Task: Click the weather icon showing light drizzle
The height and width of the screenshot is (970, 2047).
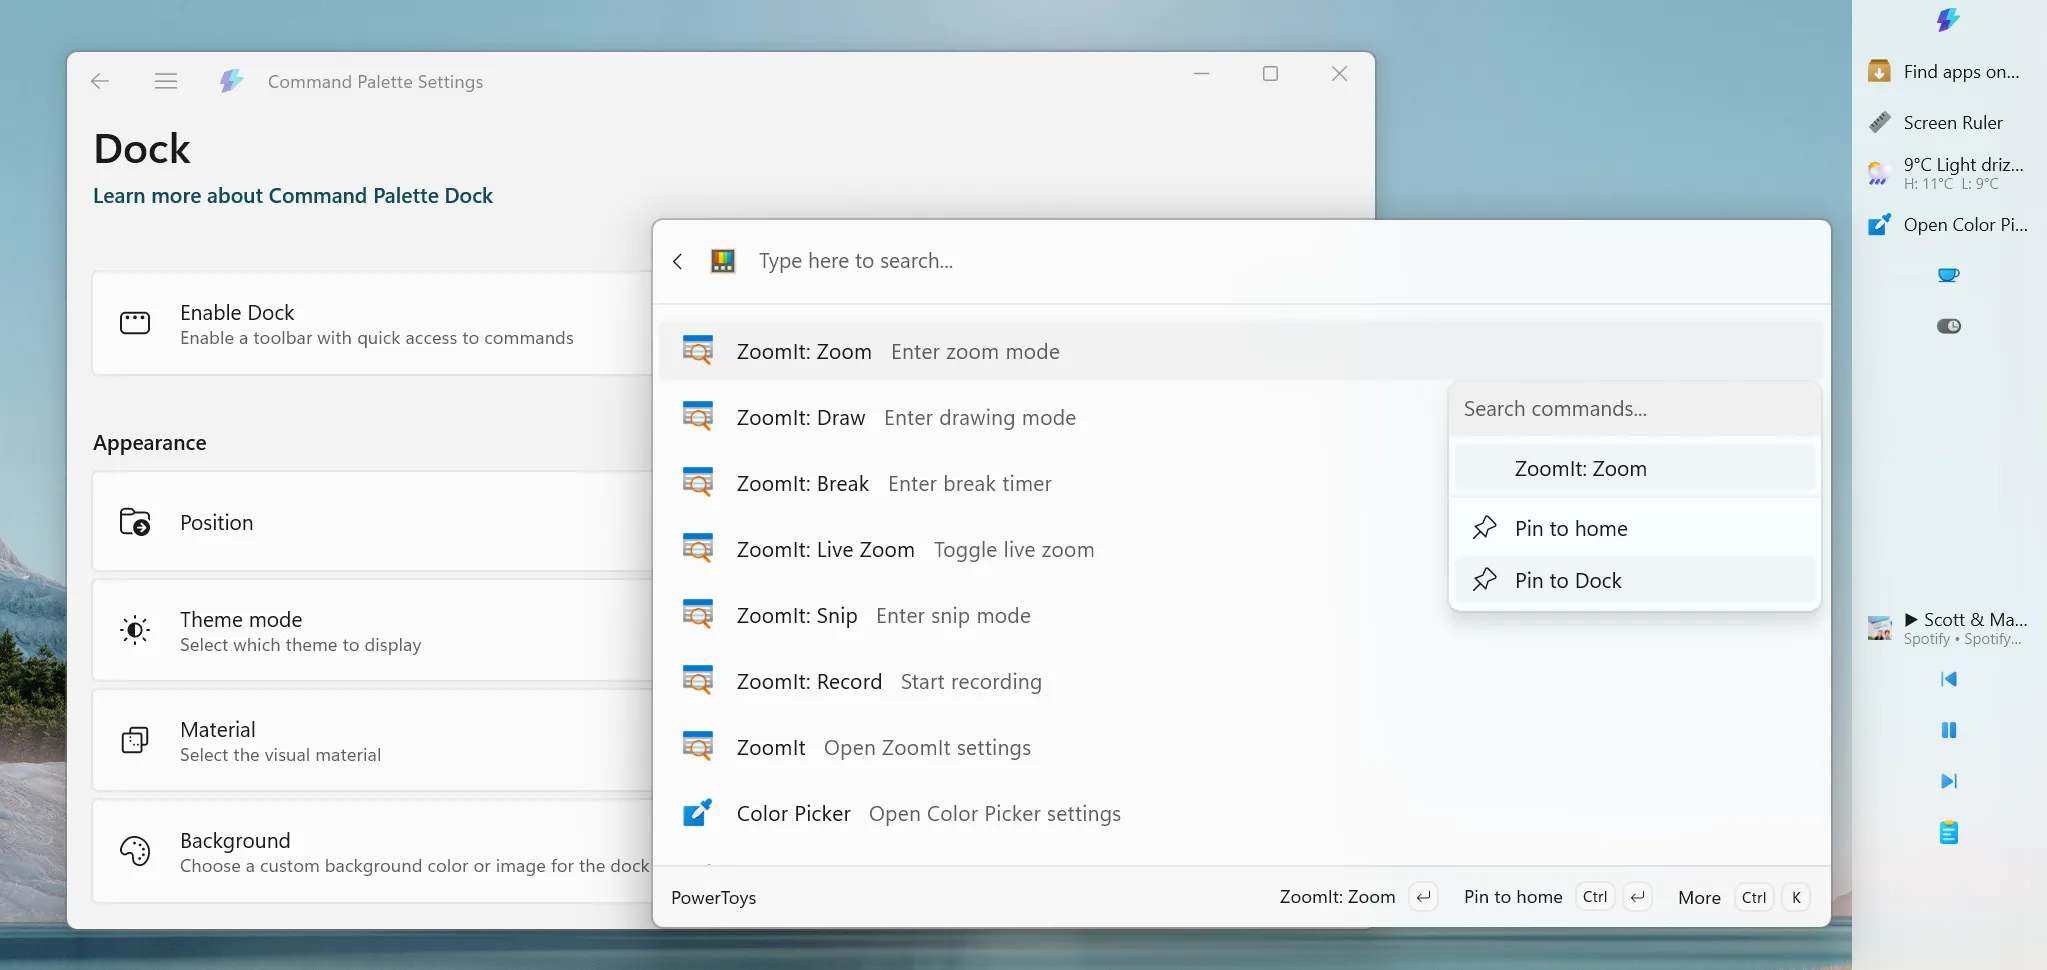Action: tap(1879, 173)
